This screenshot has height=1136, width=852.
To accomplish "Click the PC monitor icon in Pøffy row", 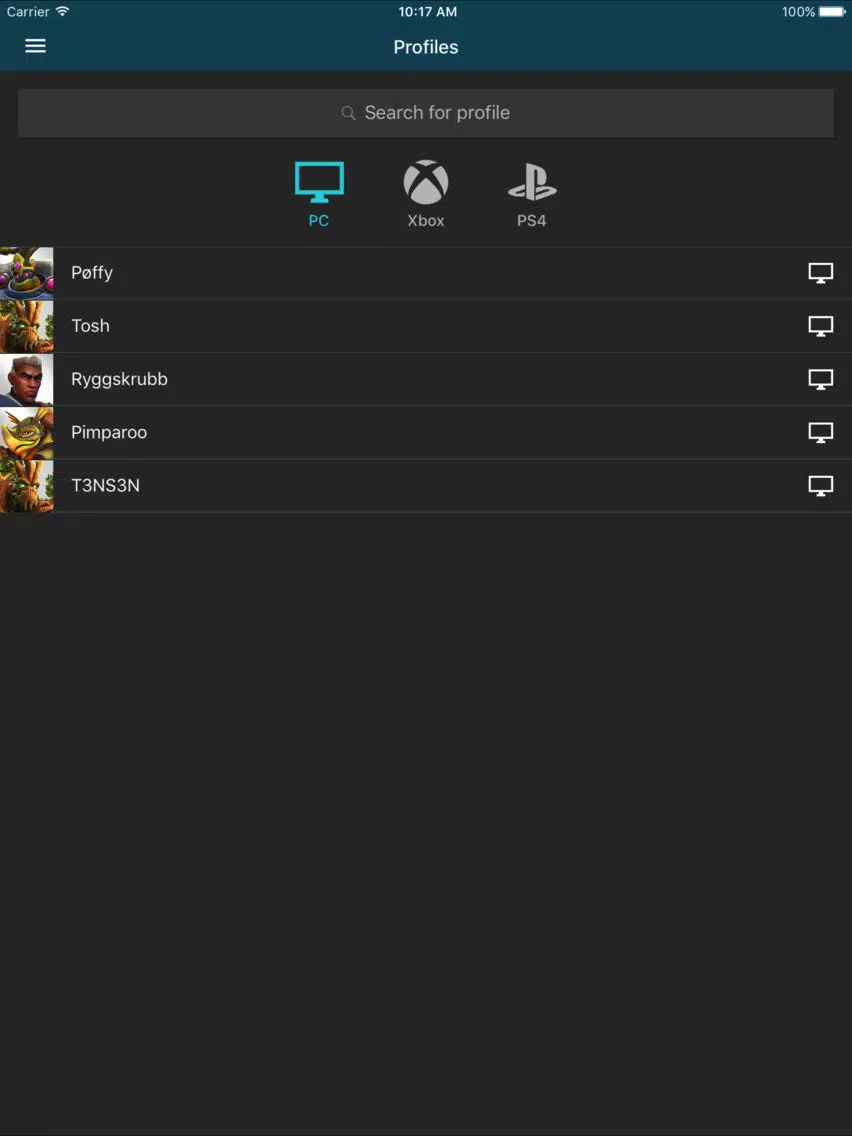I will [x=821, y=273].
